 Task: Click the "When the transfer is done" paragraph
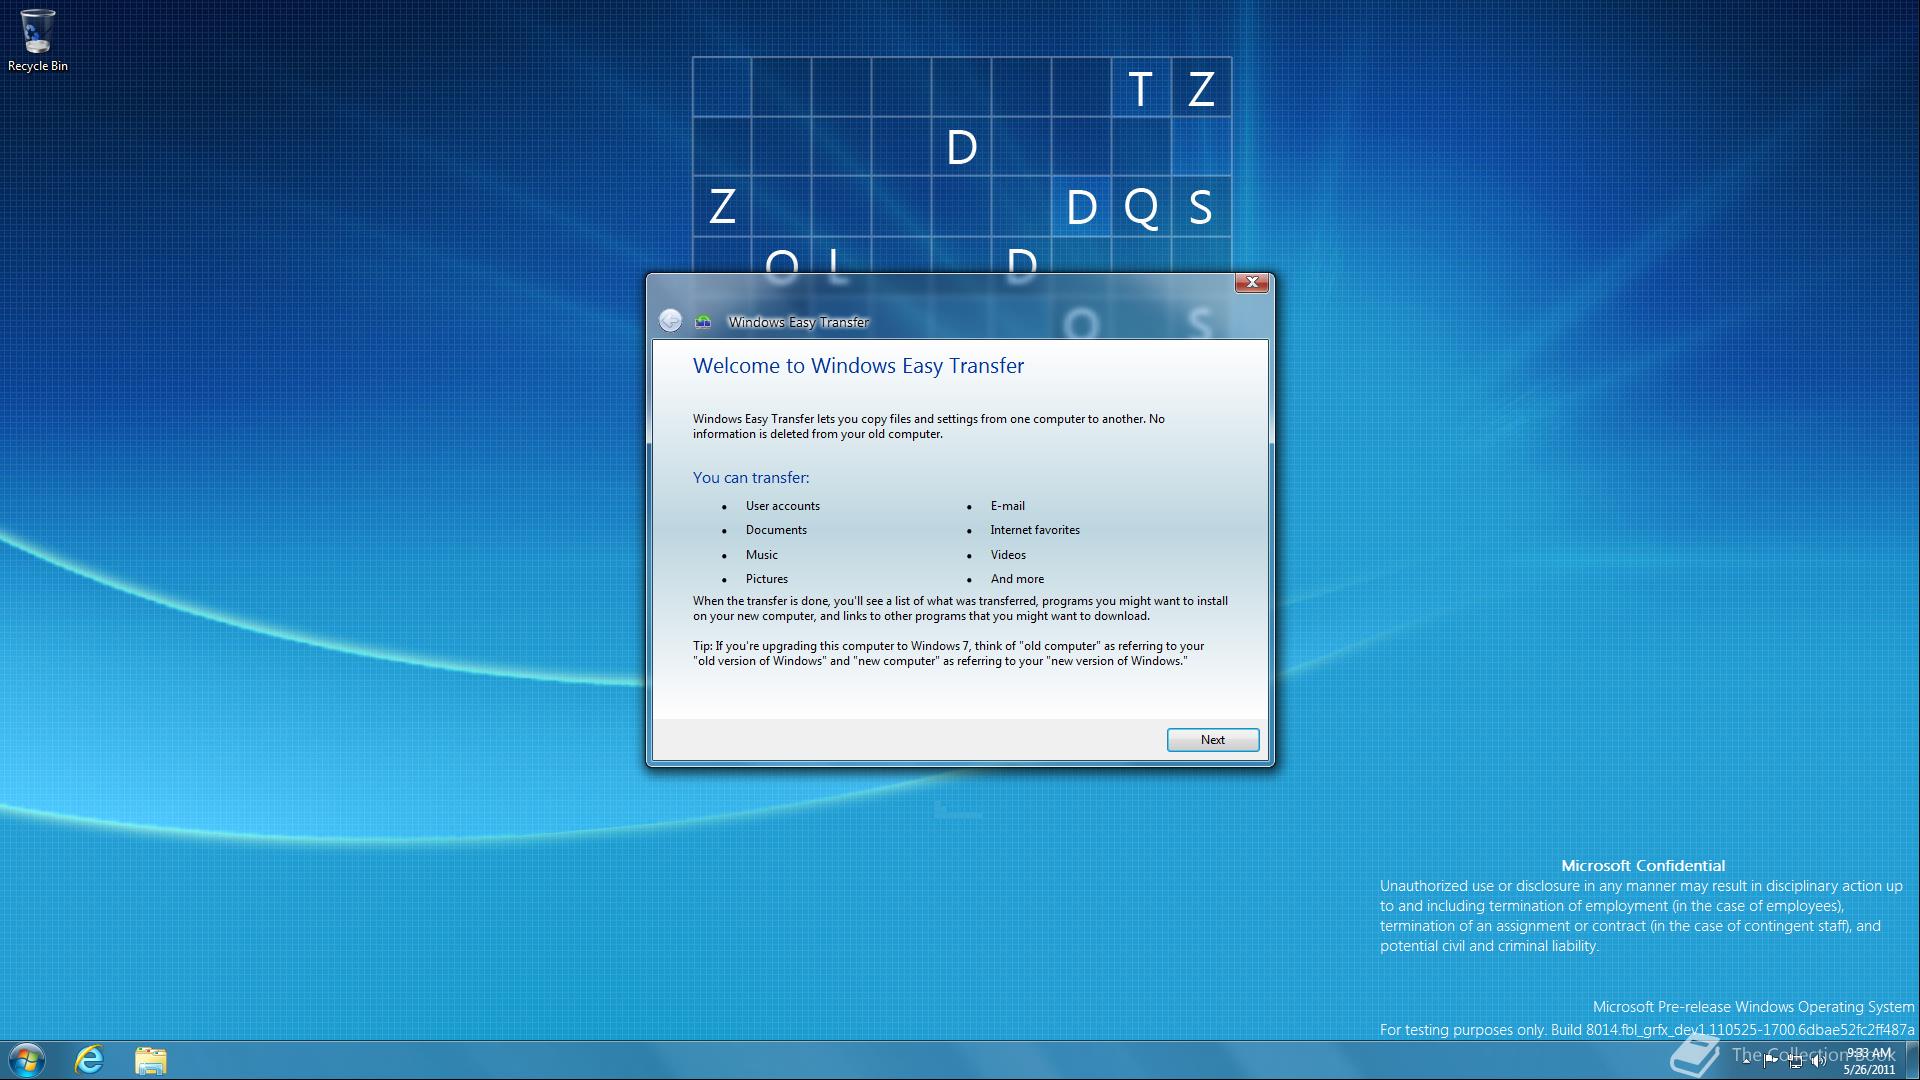tap(960, 608)
